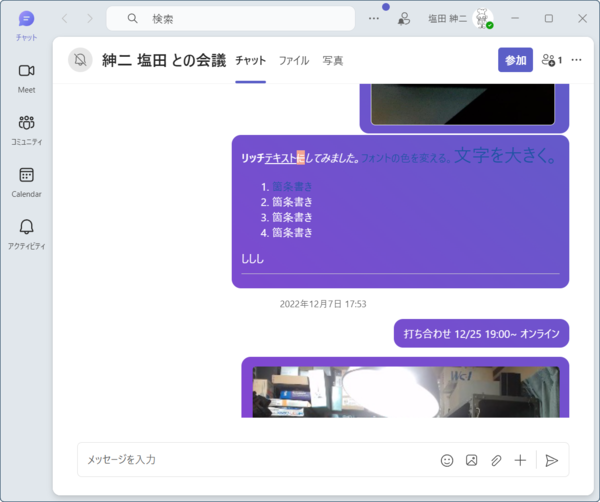600x502 pixels.
Task: Click the 塩田 紳二 user name
Action: tap(447, 18)
